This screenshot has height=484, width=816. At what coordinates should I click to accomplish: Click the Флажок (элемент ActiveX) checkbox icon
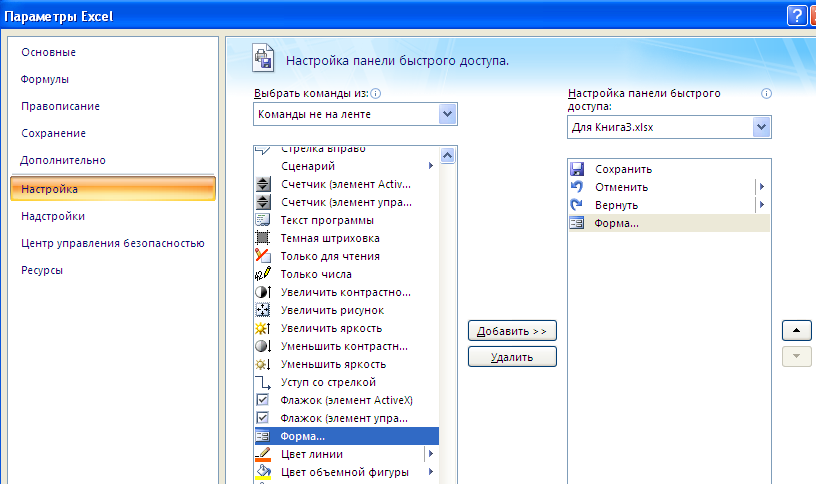(x=263, y=400)
